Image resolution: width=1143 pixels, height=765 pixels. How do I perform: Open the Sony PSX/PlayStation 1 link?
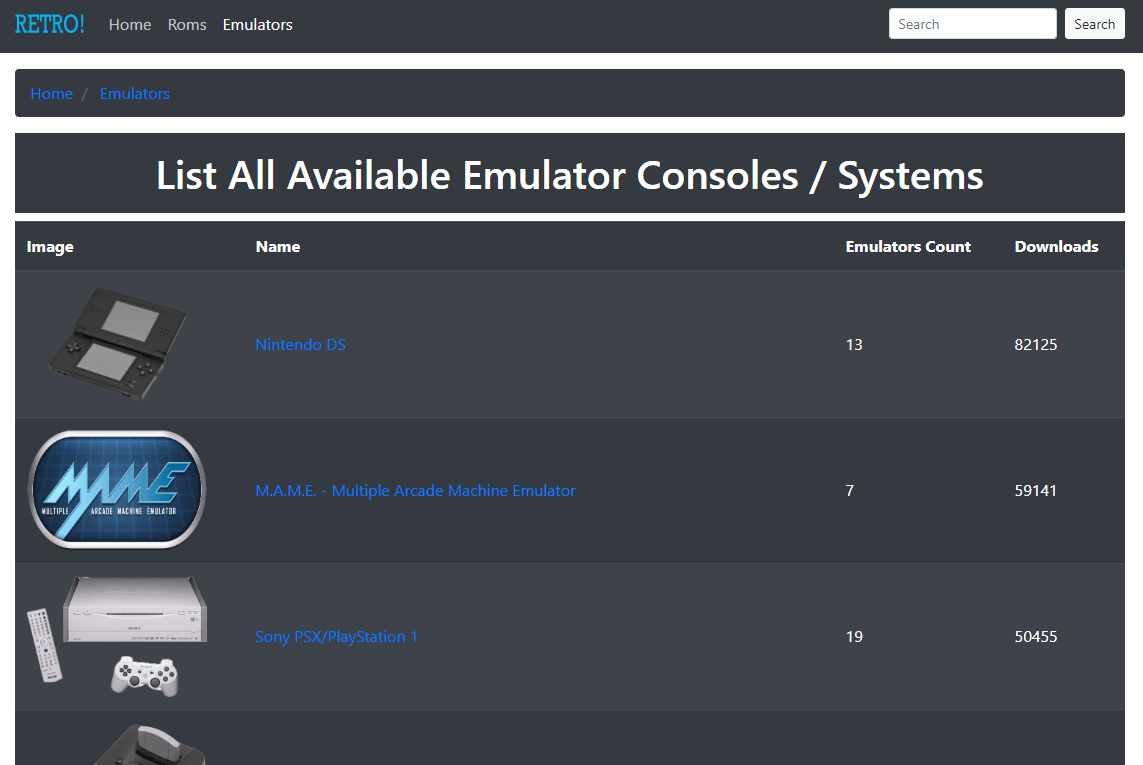click(336, 637)
